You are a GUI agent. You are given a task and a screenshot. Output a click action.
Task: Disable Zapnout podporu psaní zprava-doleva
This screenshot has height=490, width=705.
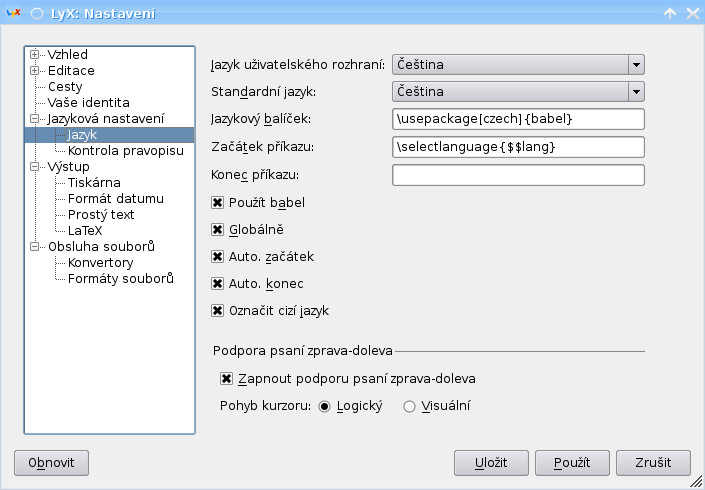coord(226,379)
